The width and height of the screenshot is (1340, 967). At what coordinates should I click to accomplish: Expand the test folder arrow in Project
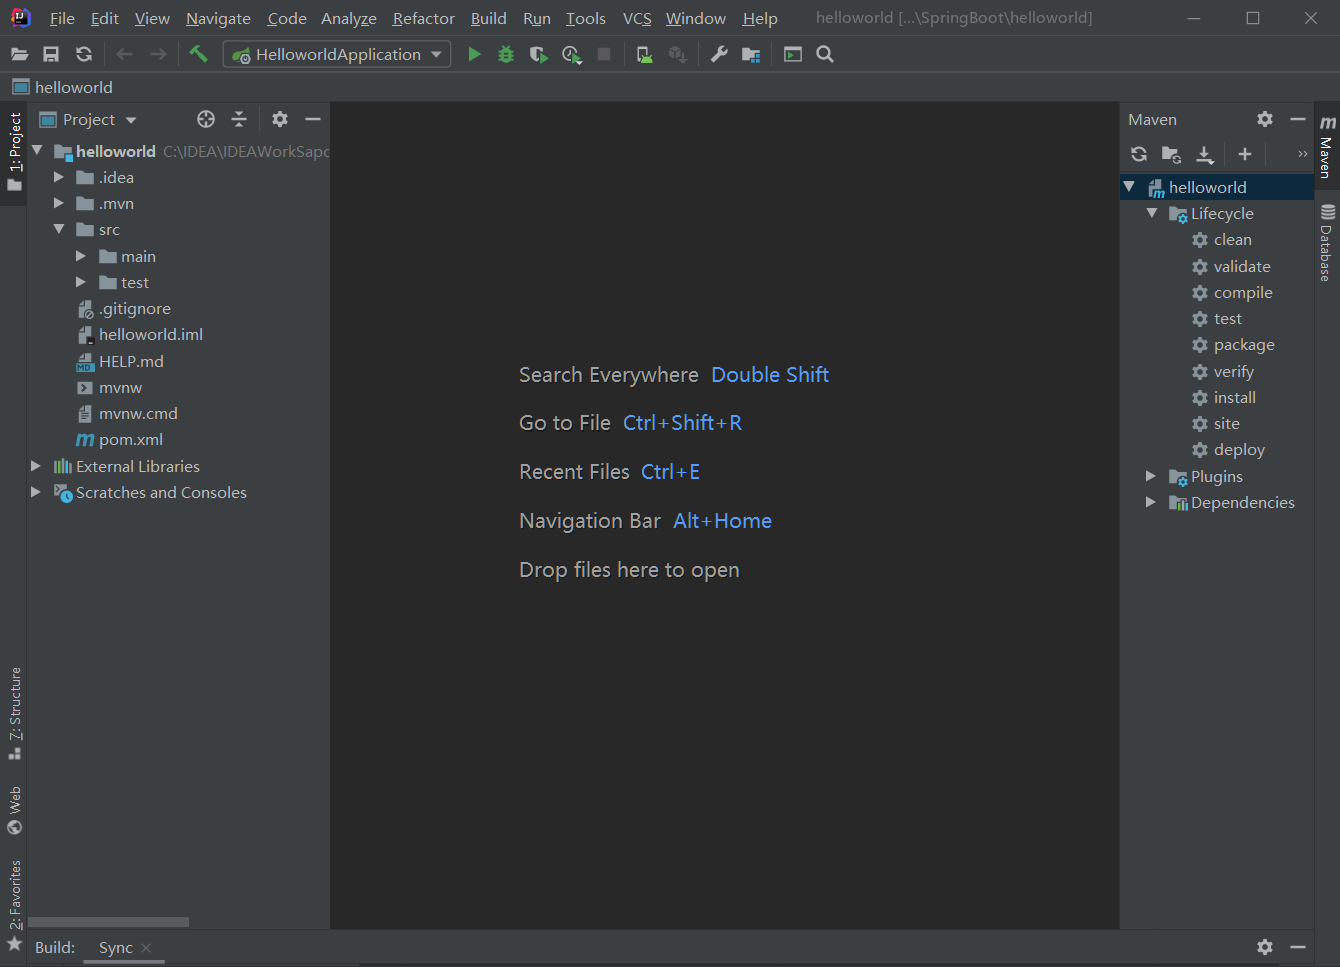(81, 282)
